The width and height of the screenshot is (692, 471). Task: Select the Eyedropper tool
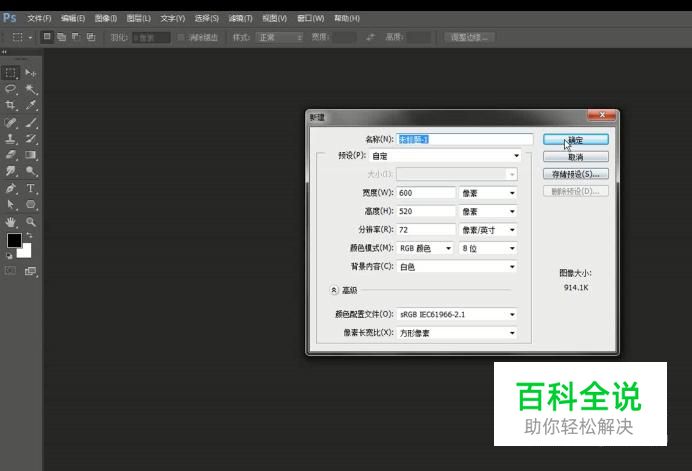(30, 106)
